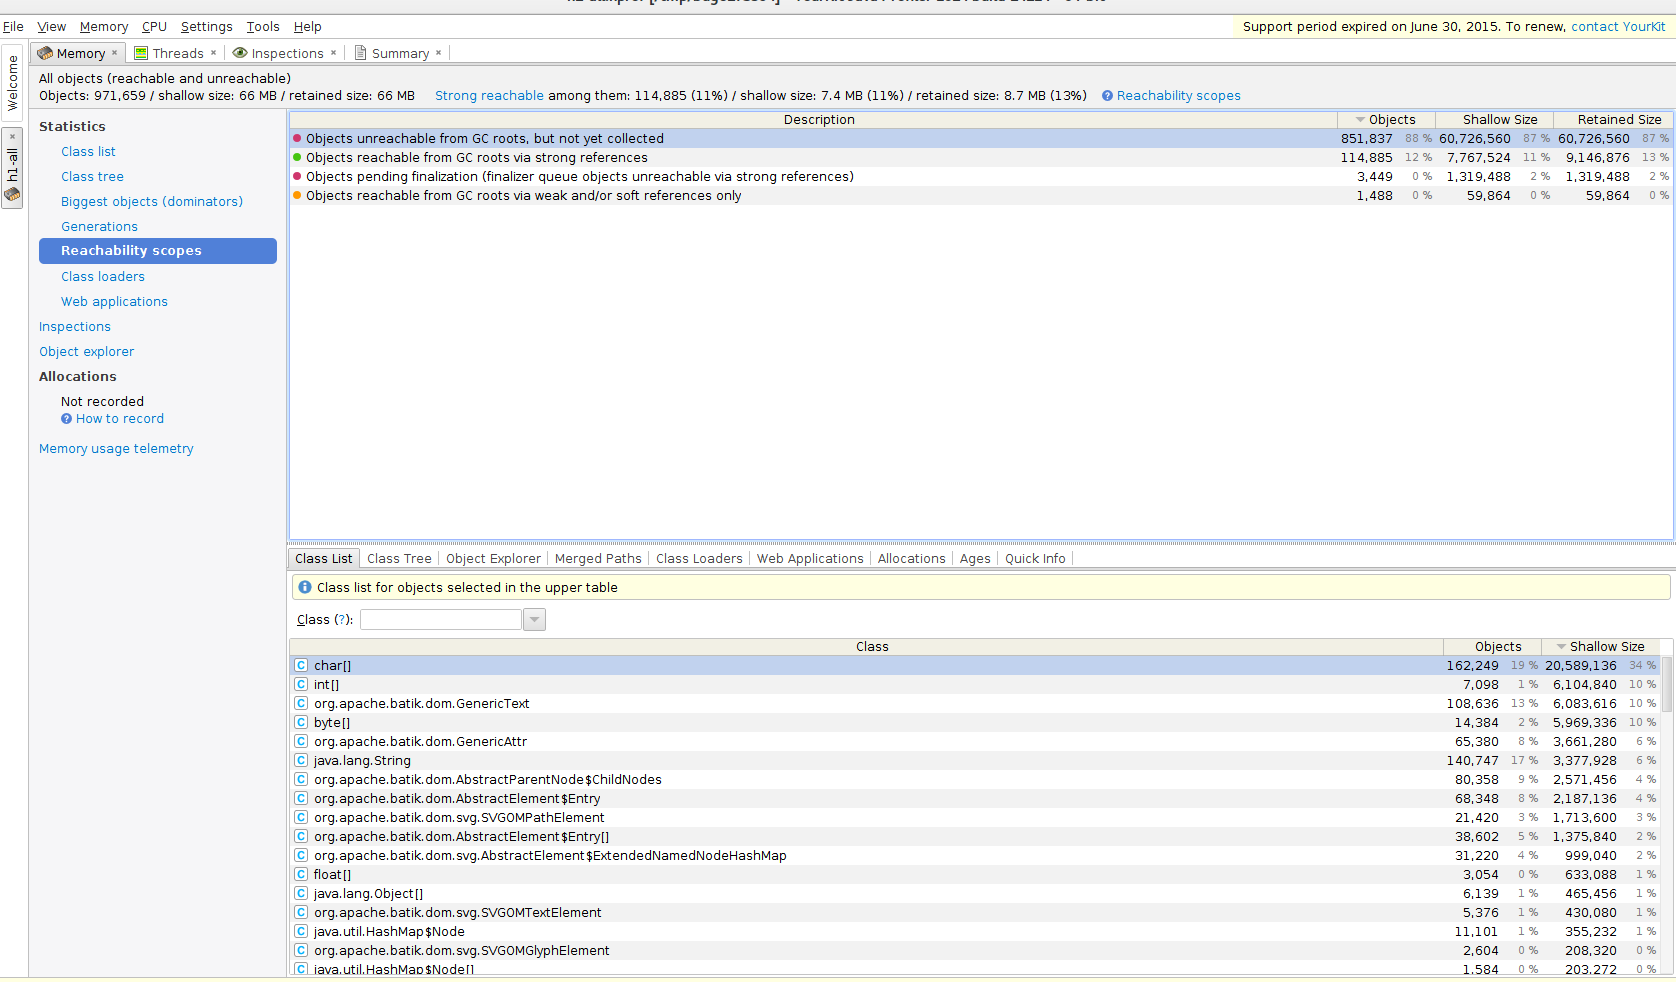The image size is (1676, 982).
Task: Click the Inspections tab eye icon
Action: coord(240,53)
